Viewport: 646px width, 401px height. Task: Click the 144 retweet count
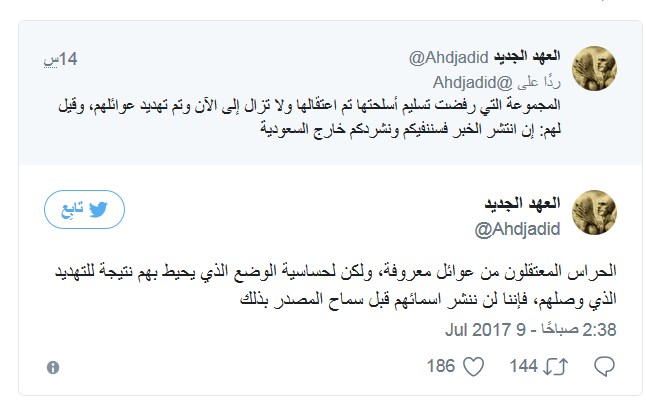[x=523, y=367]
